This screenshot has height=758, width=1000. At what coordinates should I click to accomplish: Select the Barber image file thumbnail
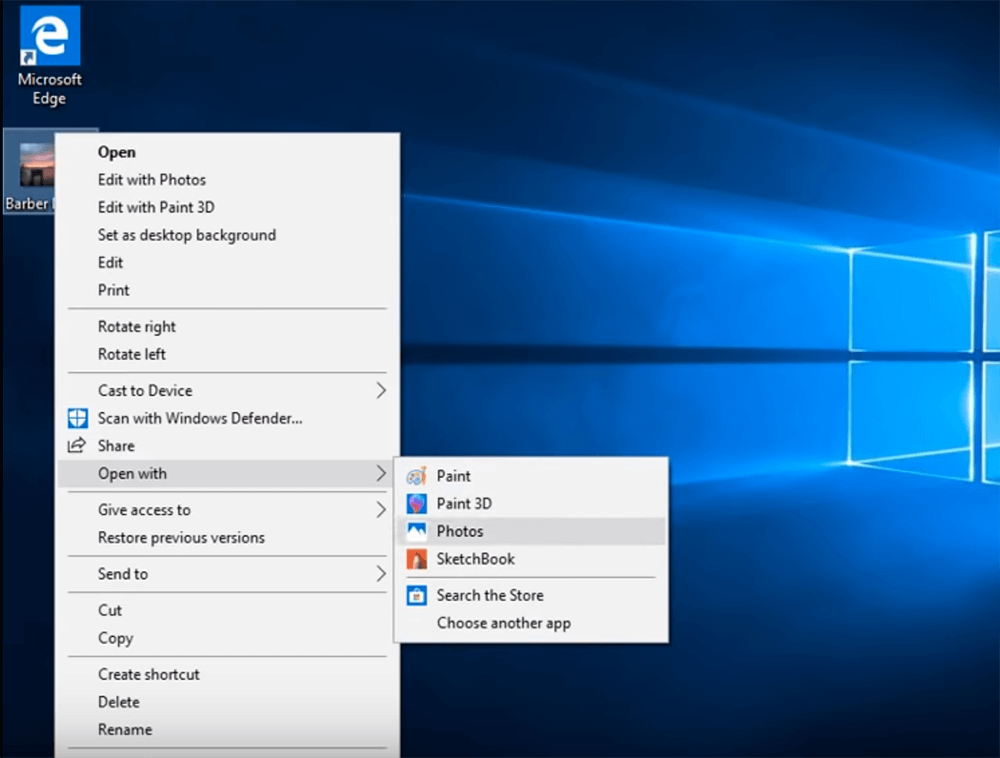34,165
